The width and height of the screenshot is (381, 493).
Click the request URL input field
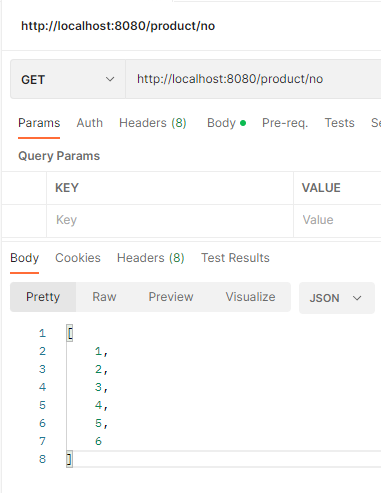point(253,79)
